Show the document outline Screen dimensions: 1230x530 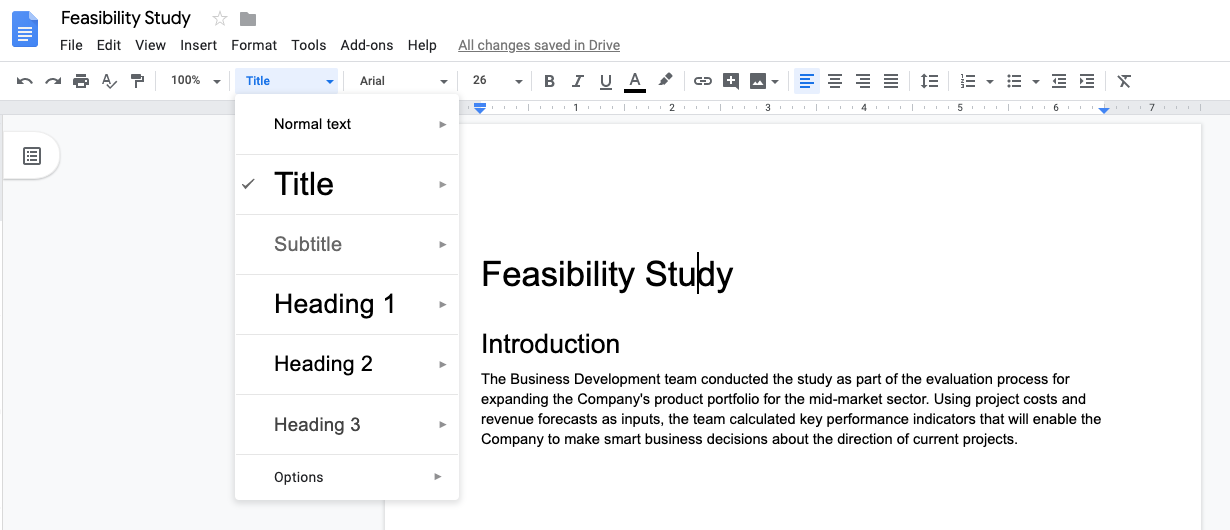[32, 156]
